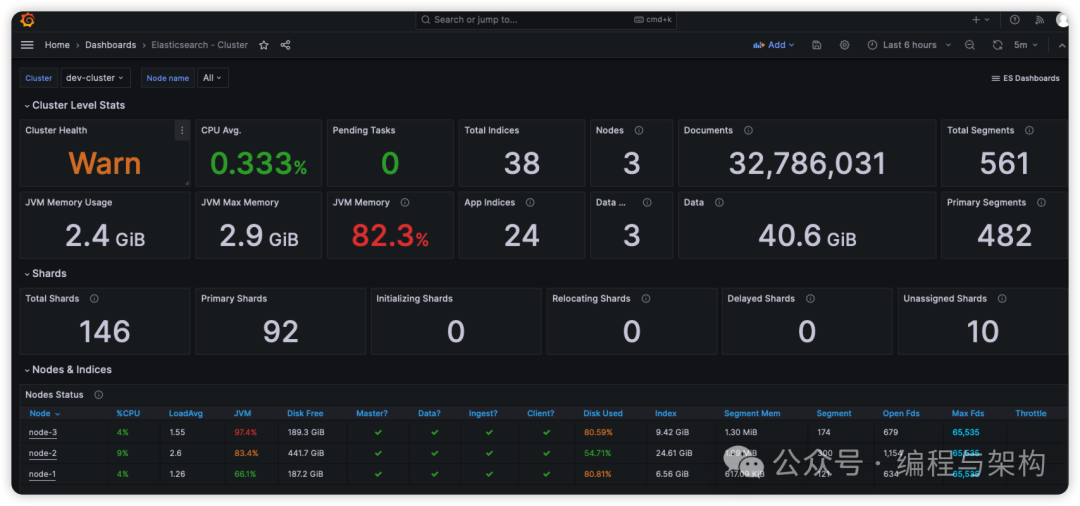The image size is (1080, 506).
Task: Open the Node name All dropdown
Action: point(212,78)
